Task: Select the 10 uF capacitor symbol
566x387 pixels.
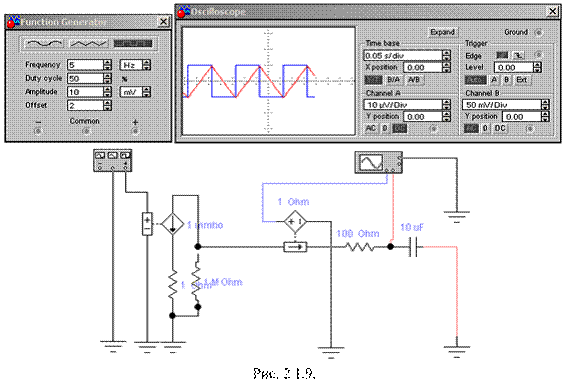Action: click(x=414, y=247)
